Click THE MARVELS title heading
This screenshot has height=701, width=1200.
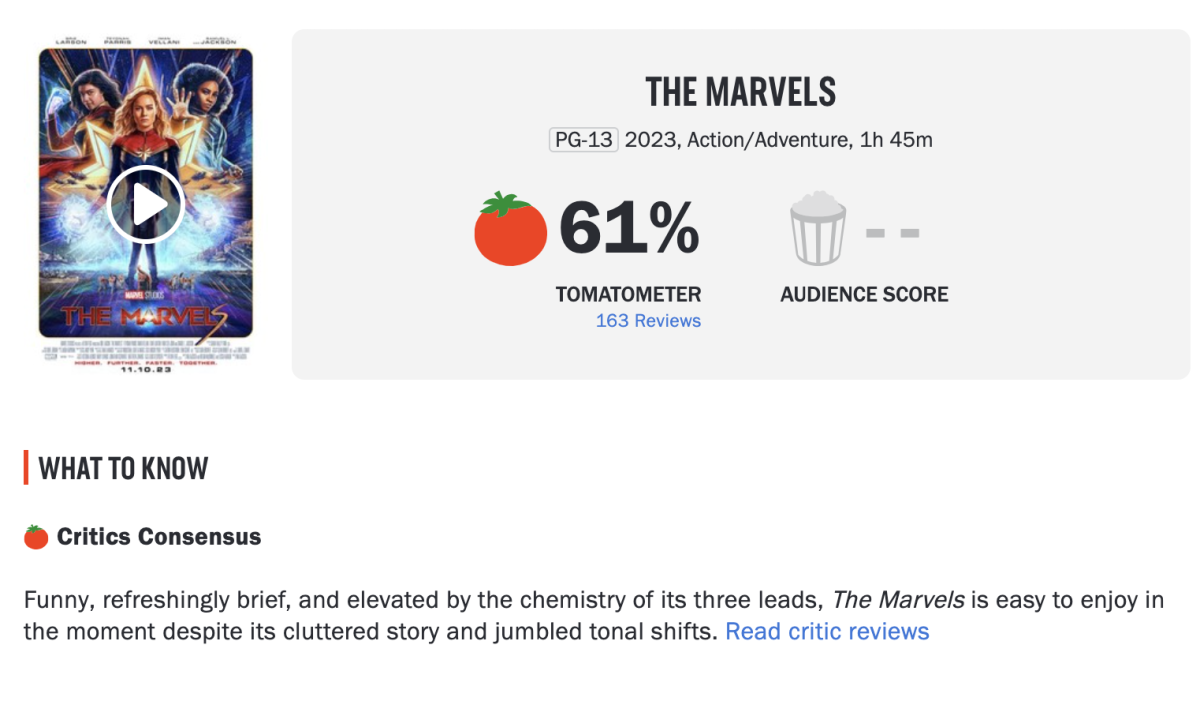click(x=740, y=92)
